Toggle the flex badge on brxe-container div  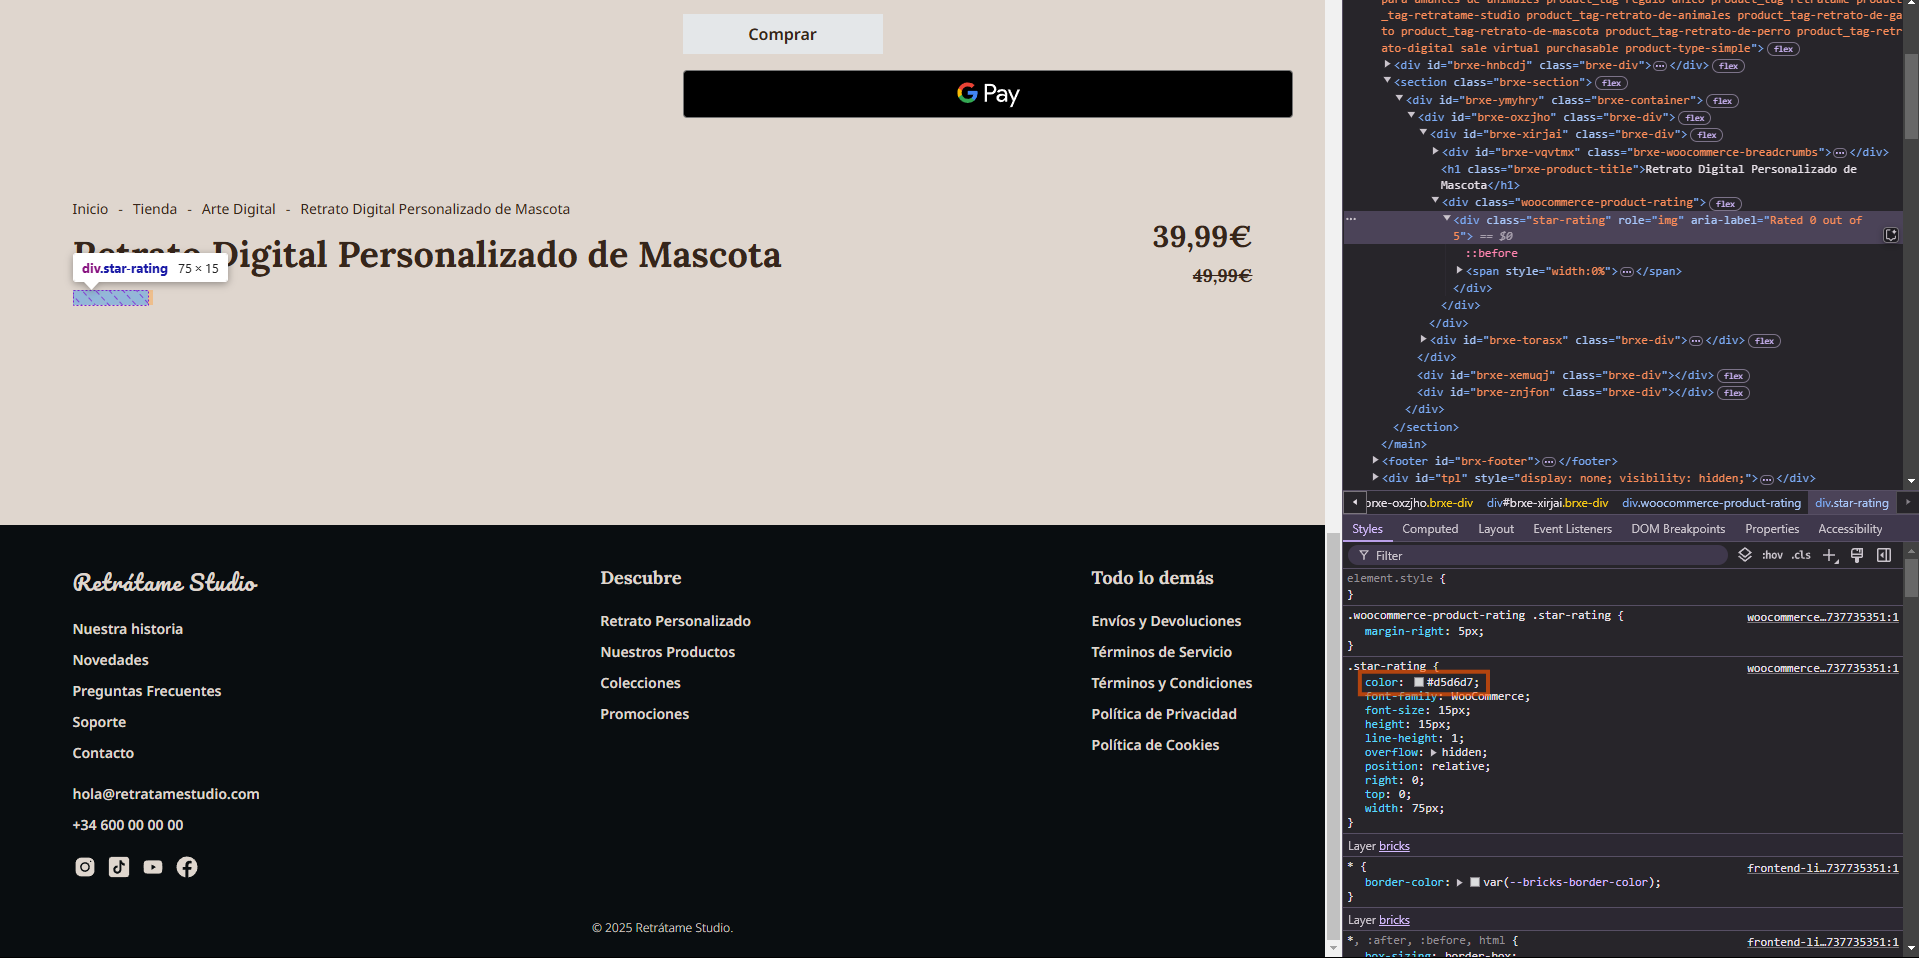pyautogui.click(x=1722, y=101)
